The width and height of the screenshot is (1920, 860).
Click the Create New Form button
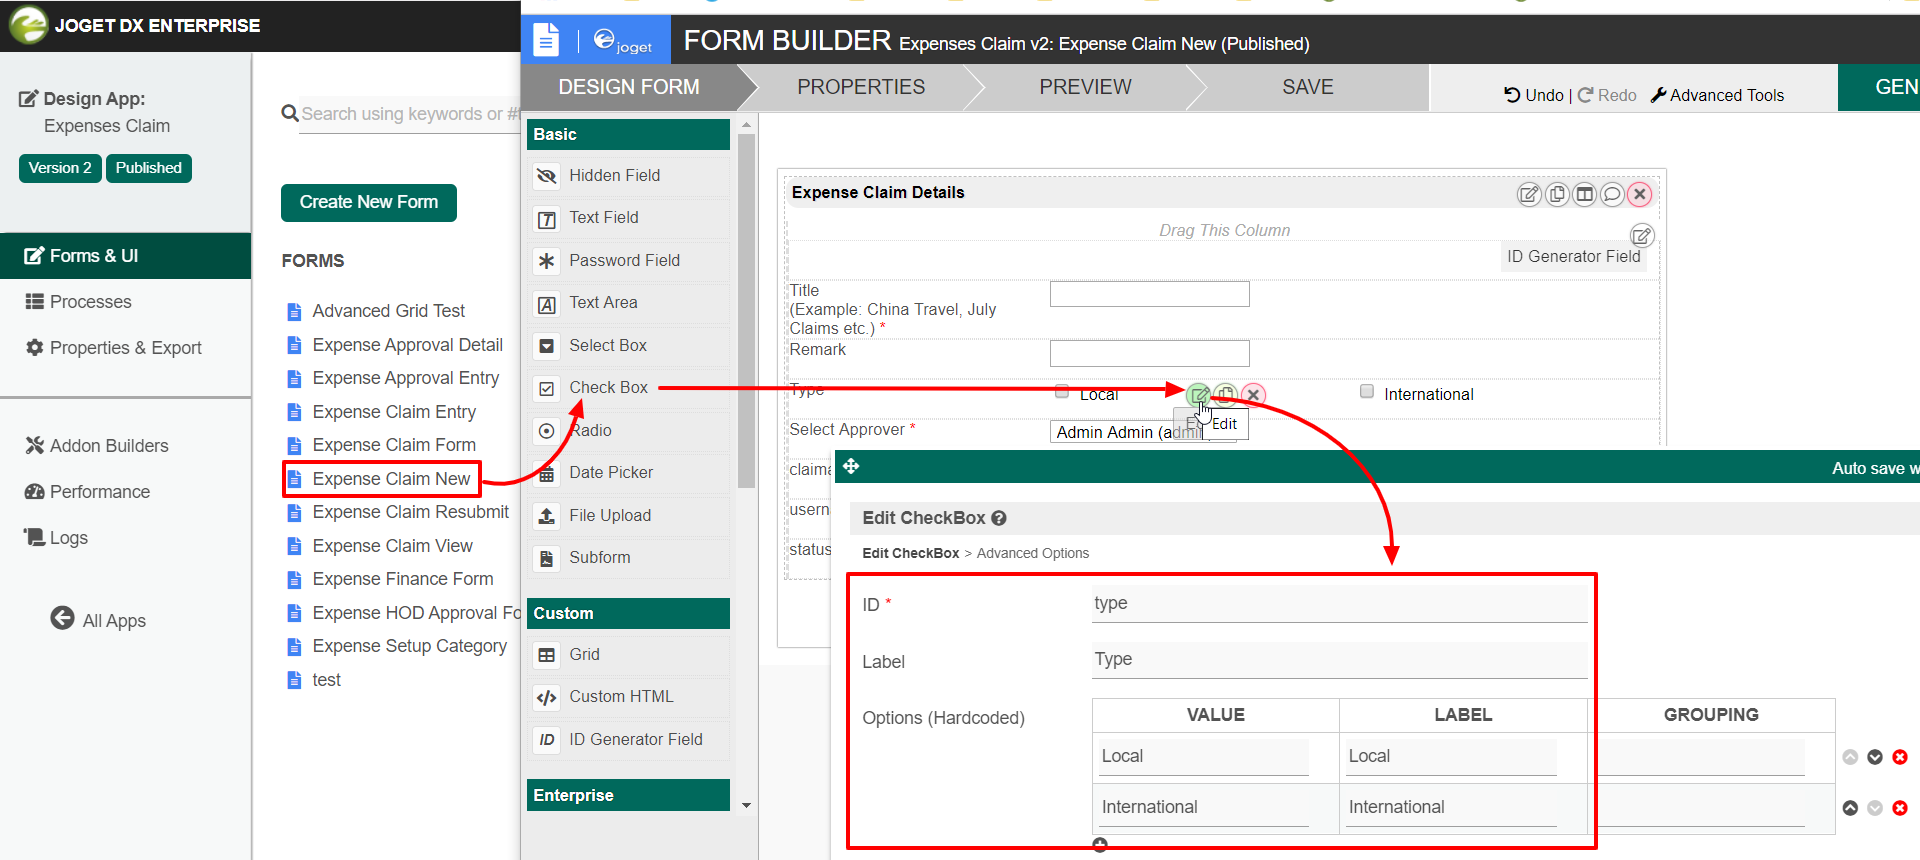369,202
